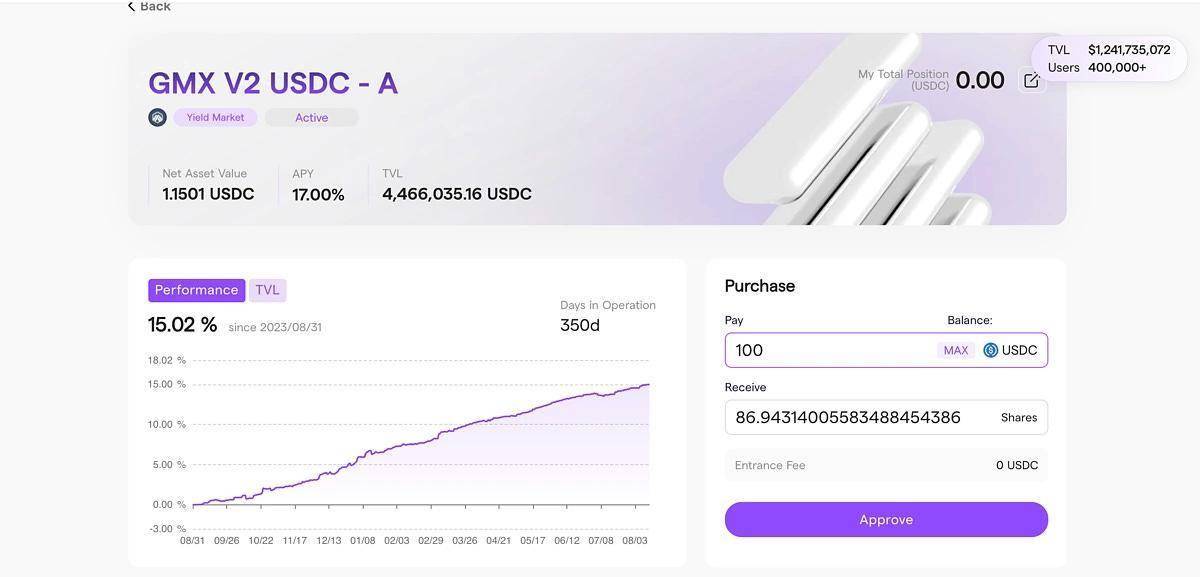
Task: Click the 08/03 marker on the chart axis
Action: click(635, 538)
